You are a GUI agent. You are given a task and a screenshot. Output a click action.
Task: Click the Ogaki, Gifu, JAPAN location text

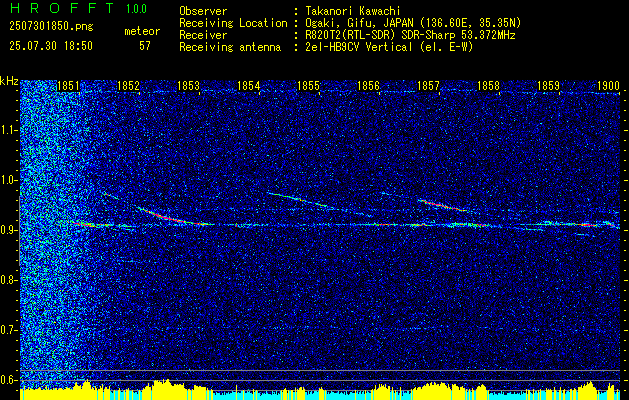pyautogui.click(x=414, y=23)
